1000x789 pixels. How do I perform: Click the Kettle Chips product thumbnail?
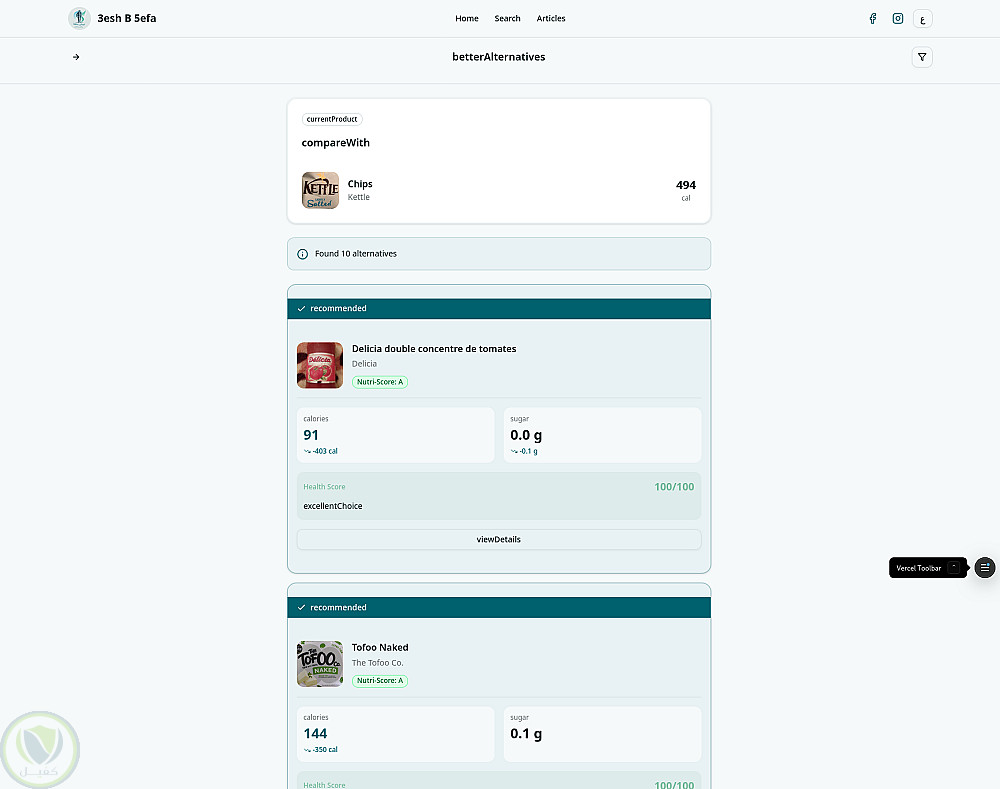click(320, 190)
